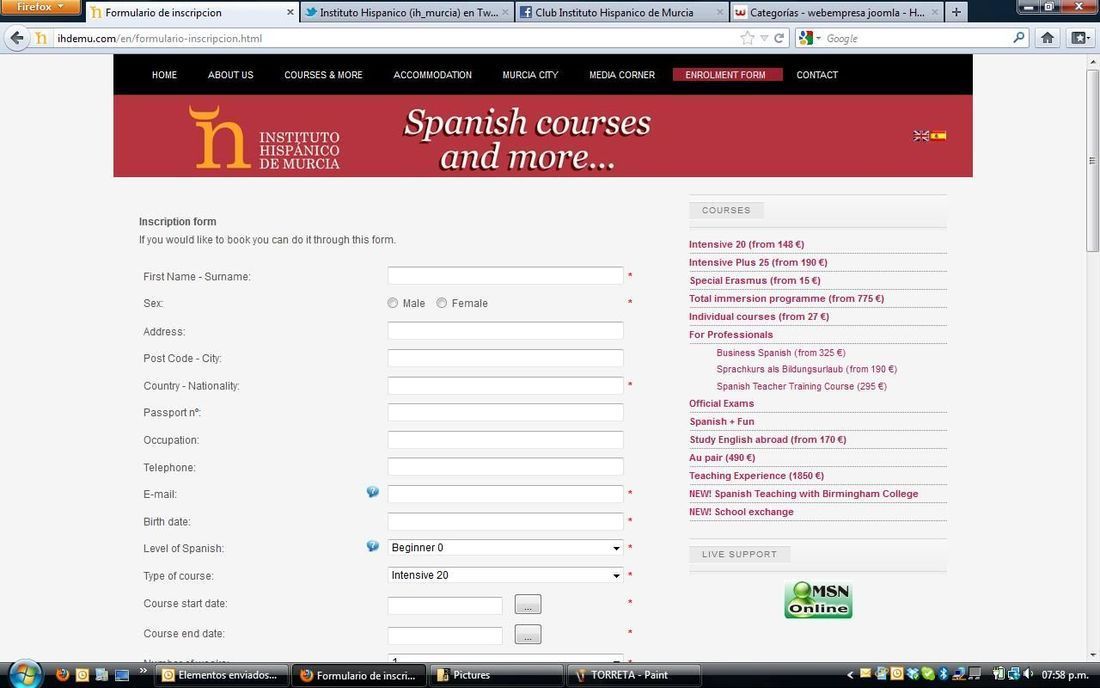Open the Intensive Plus 25 course link

tap(758, 262)
